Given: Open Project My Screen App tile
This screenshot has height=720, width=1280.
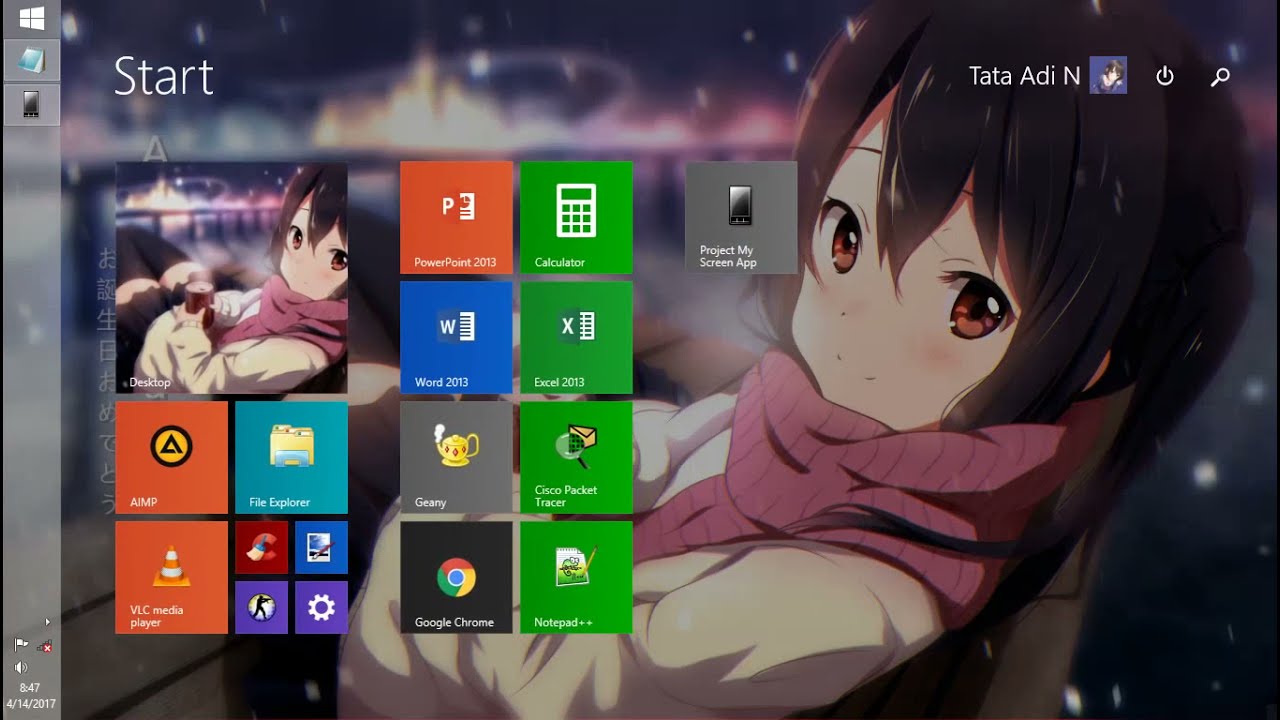Looking at the screenshot, I should coord(741,217).
